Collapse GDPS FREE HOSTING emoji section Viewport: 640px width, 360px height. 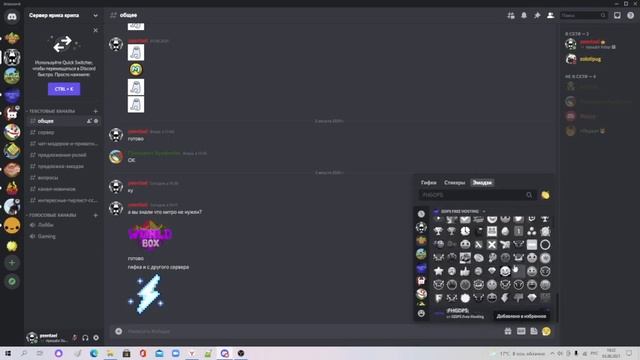pyautogui.click(x=460, y=211)
